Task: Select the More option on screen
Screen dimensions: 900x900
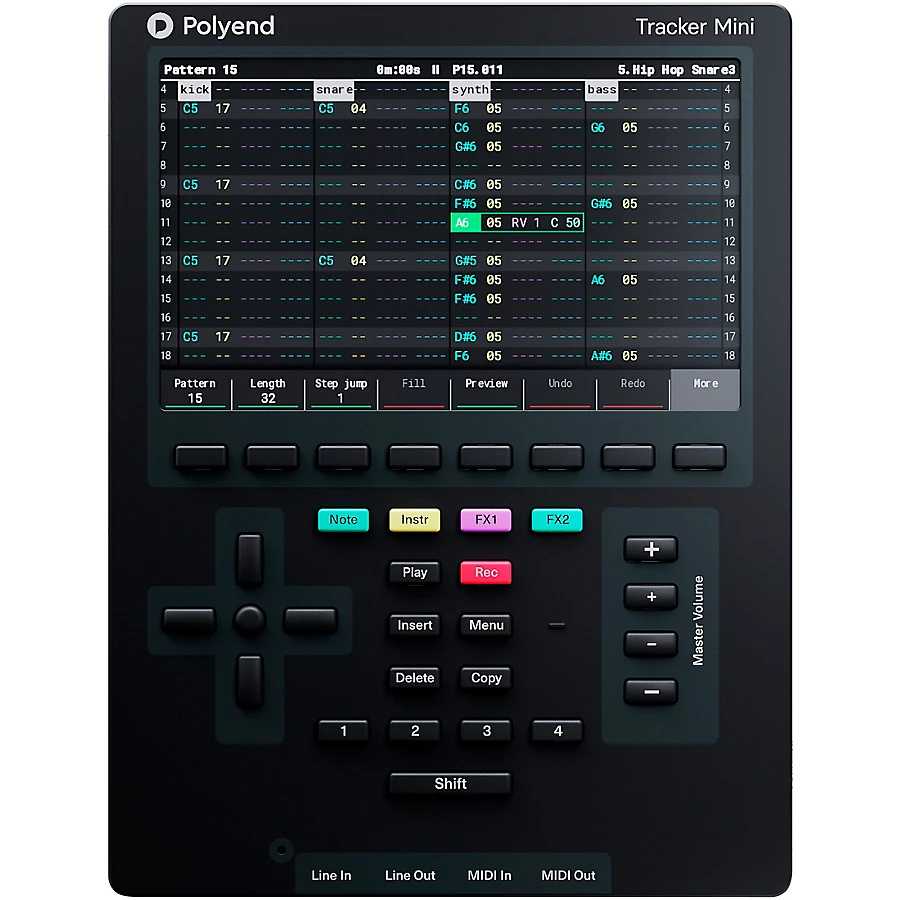Action: coord(705,389)
